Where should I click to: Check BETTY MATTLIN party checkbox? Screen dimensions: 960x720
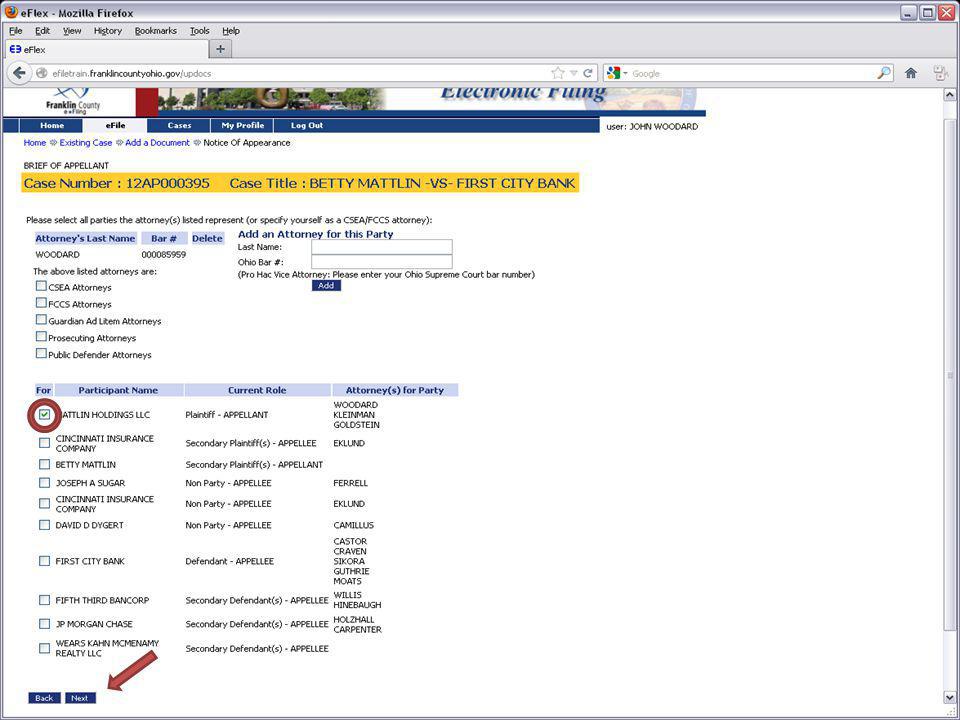[44, 464]
